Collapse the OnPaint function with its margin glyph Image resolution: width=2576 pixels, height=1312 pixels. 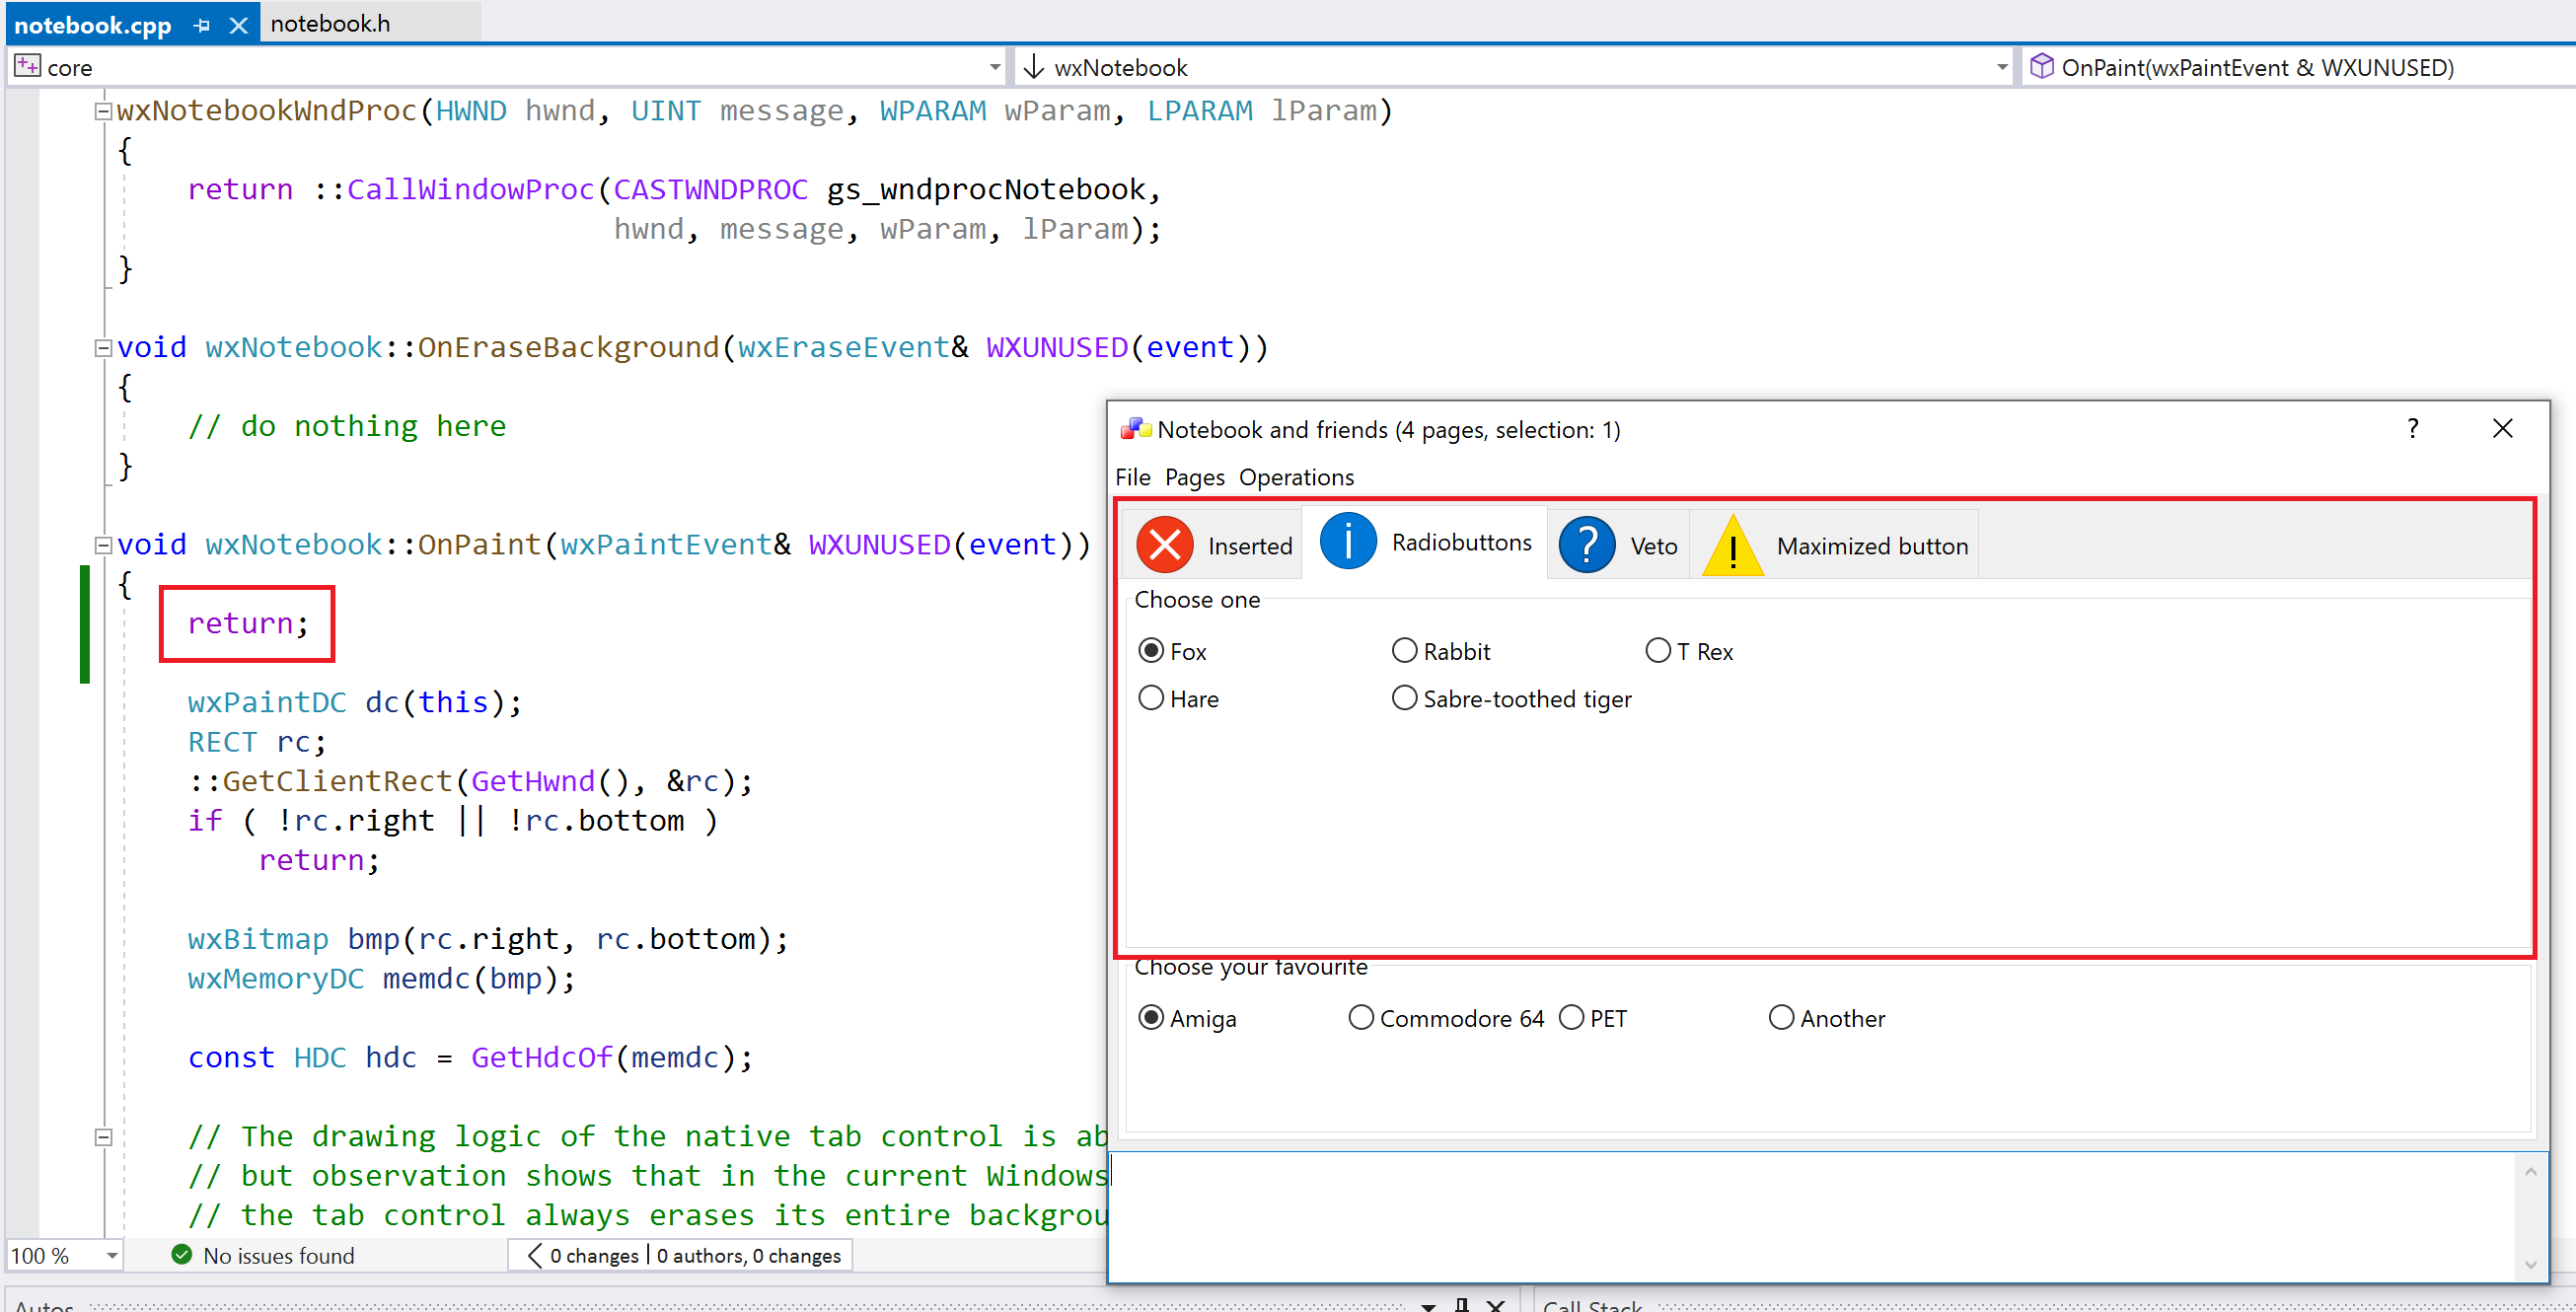[x=102, y=545]
